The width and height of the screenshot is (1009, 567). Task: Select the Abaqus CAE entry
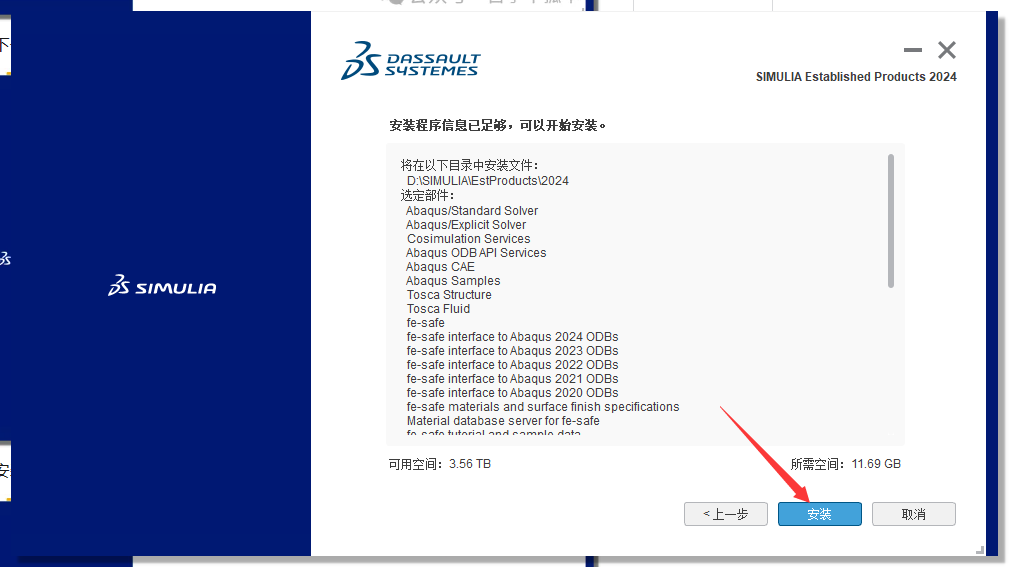[440, 266]
